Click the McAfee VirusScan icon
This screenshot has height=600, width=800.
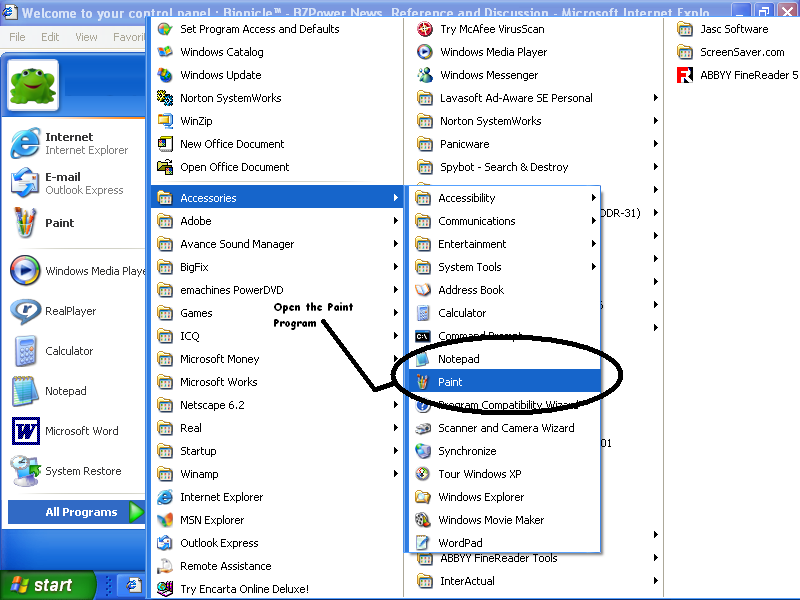(x=424, y=29)
